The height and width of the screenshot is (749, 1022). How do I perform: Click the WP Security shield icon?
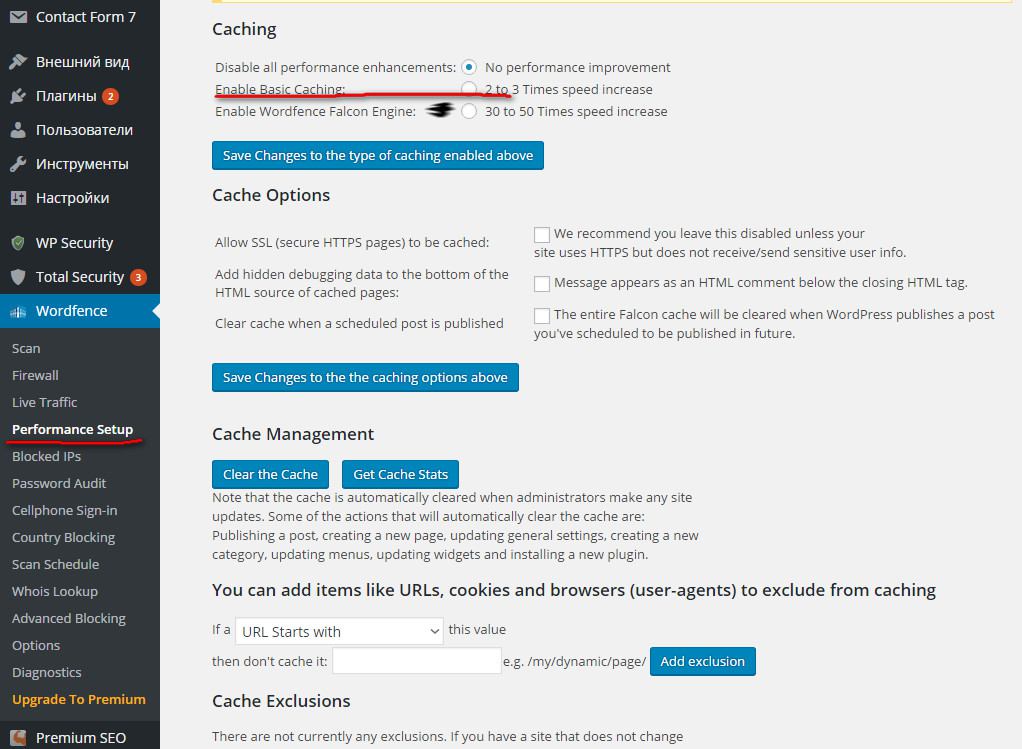[18, 243]
